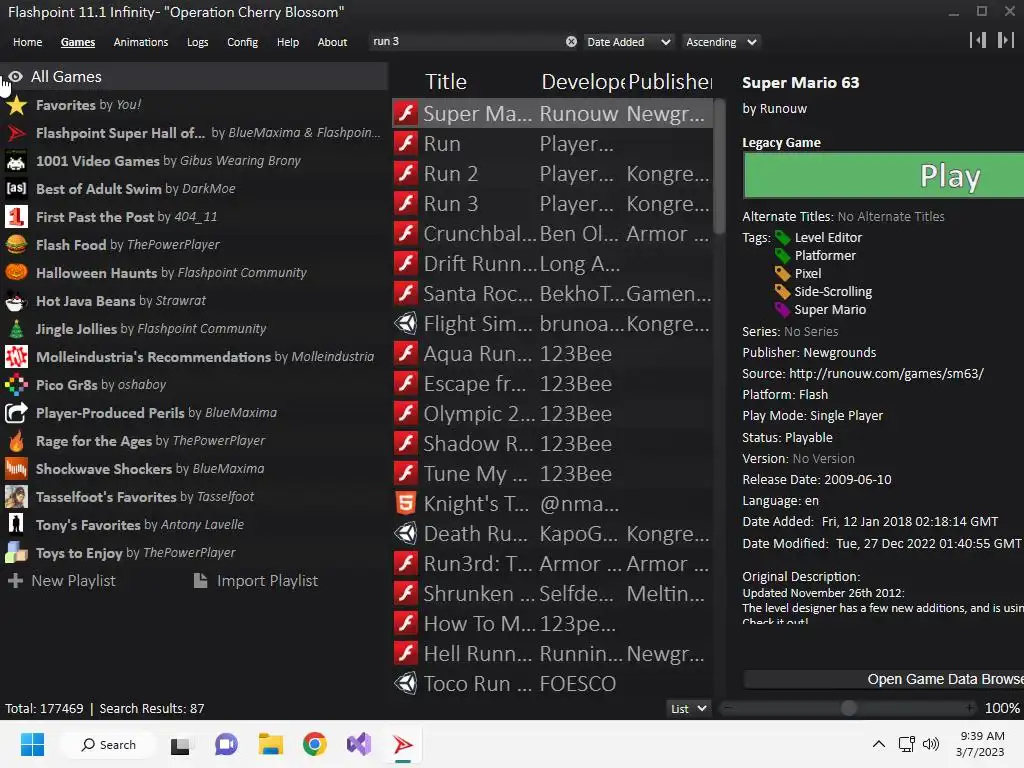Collapse the left sidebar using toggle icon
1024x768 pixels.
(x=978, y=40)
